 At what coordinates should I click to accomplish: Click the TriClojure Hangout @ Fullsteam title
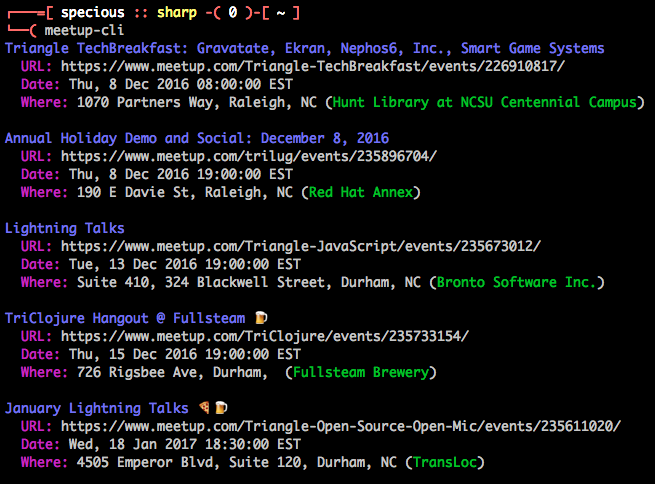[x=125, y=318]
